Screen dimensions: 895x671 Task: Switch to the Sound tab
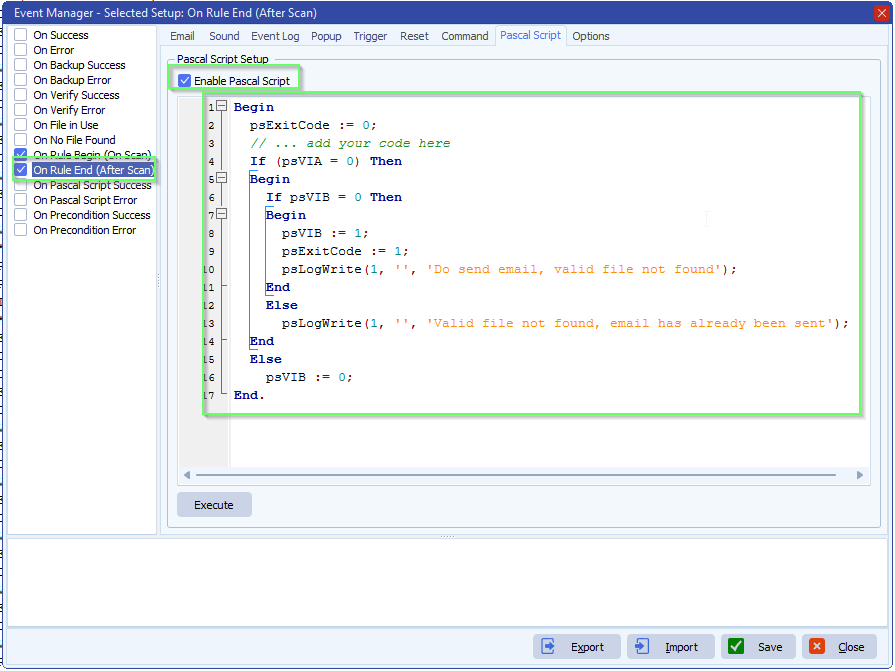(x=224, y=36)
